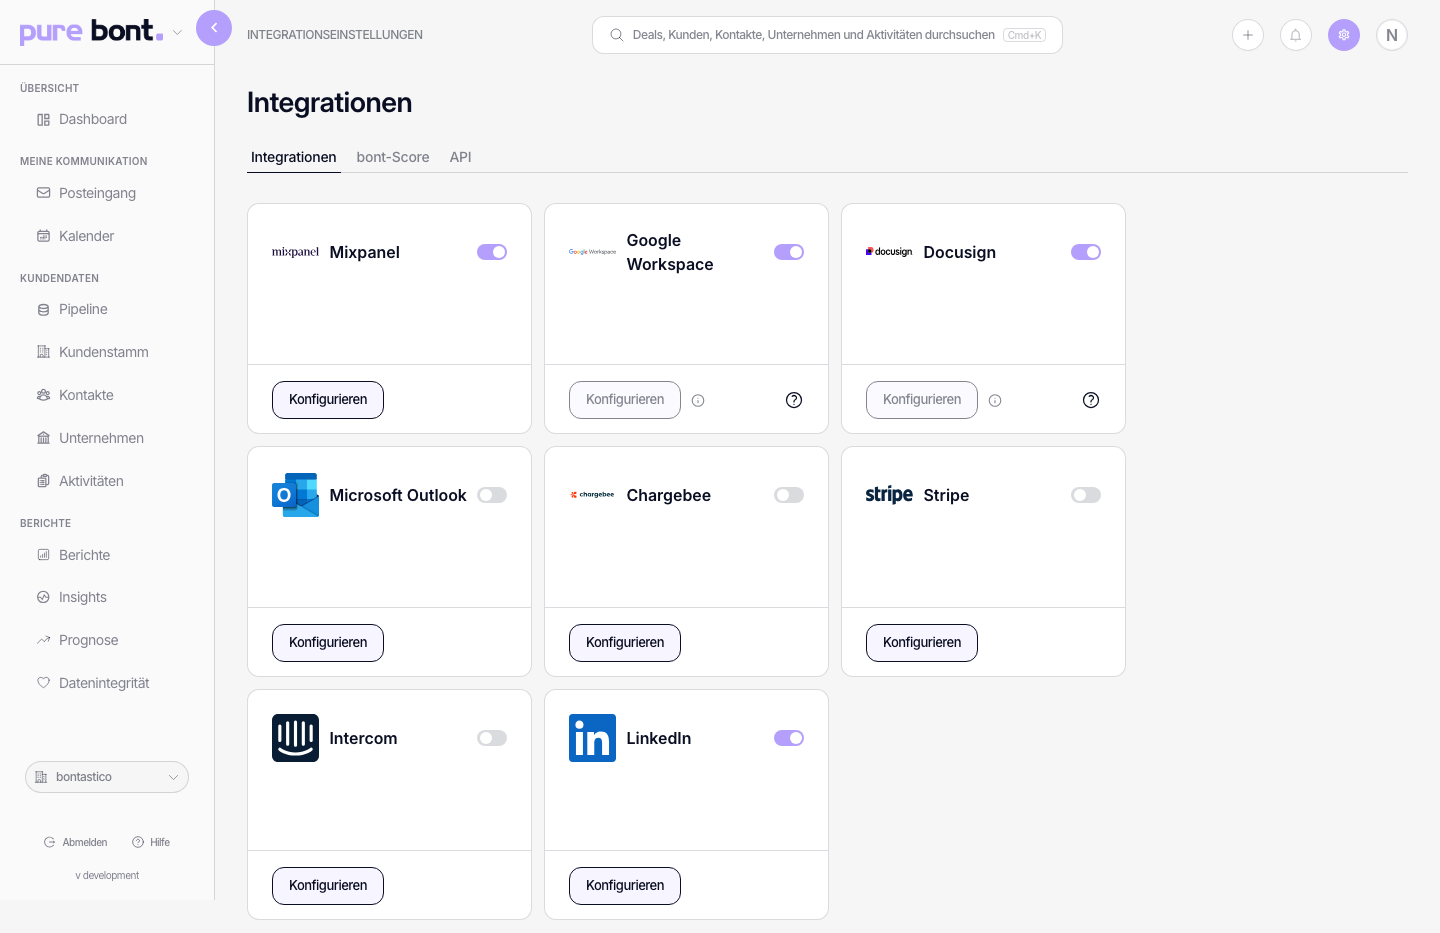
Task: Click the Microsoft Outlook logo
Action: [295, 495]
